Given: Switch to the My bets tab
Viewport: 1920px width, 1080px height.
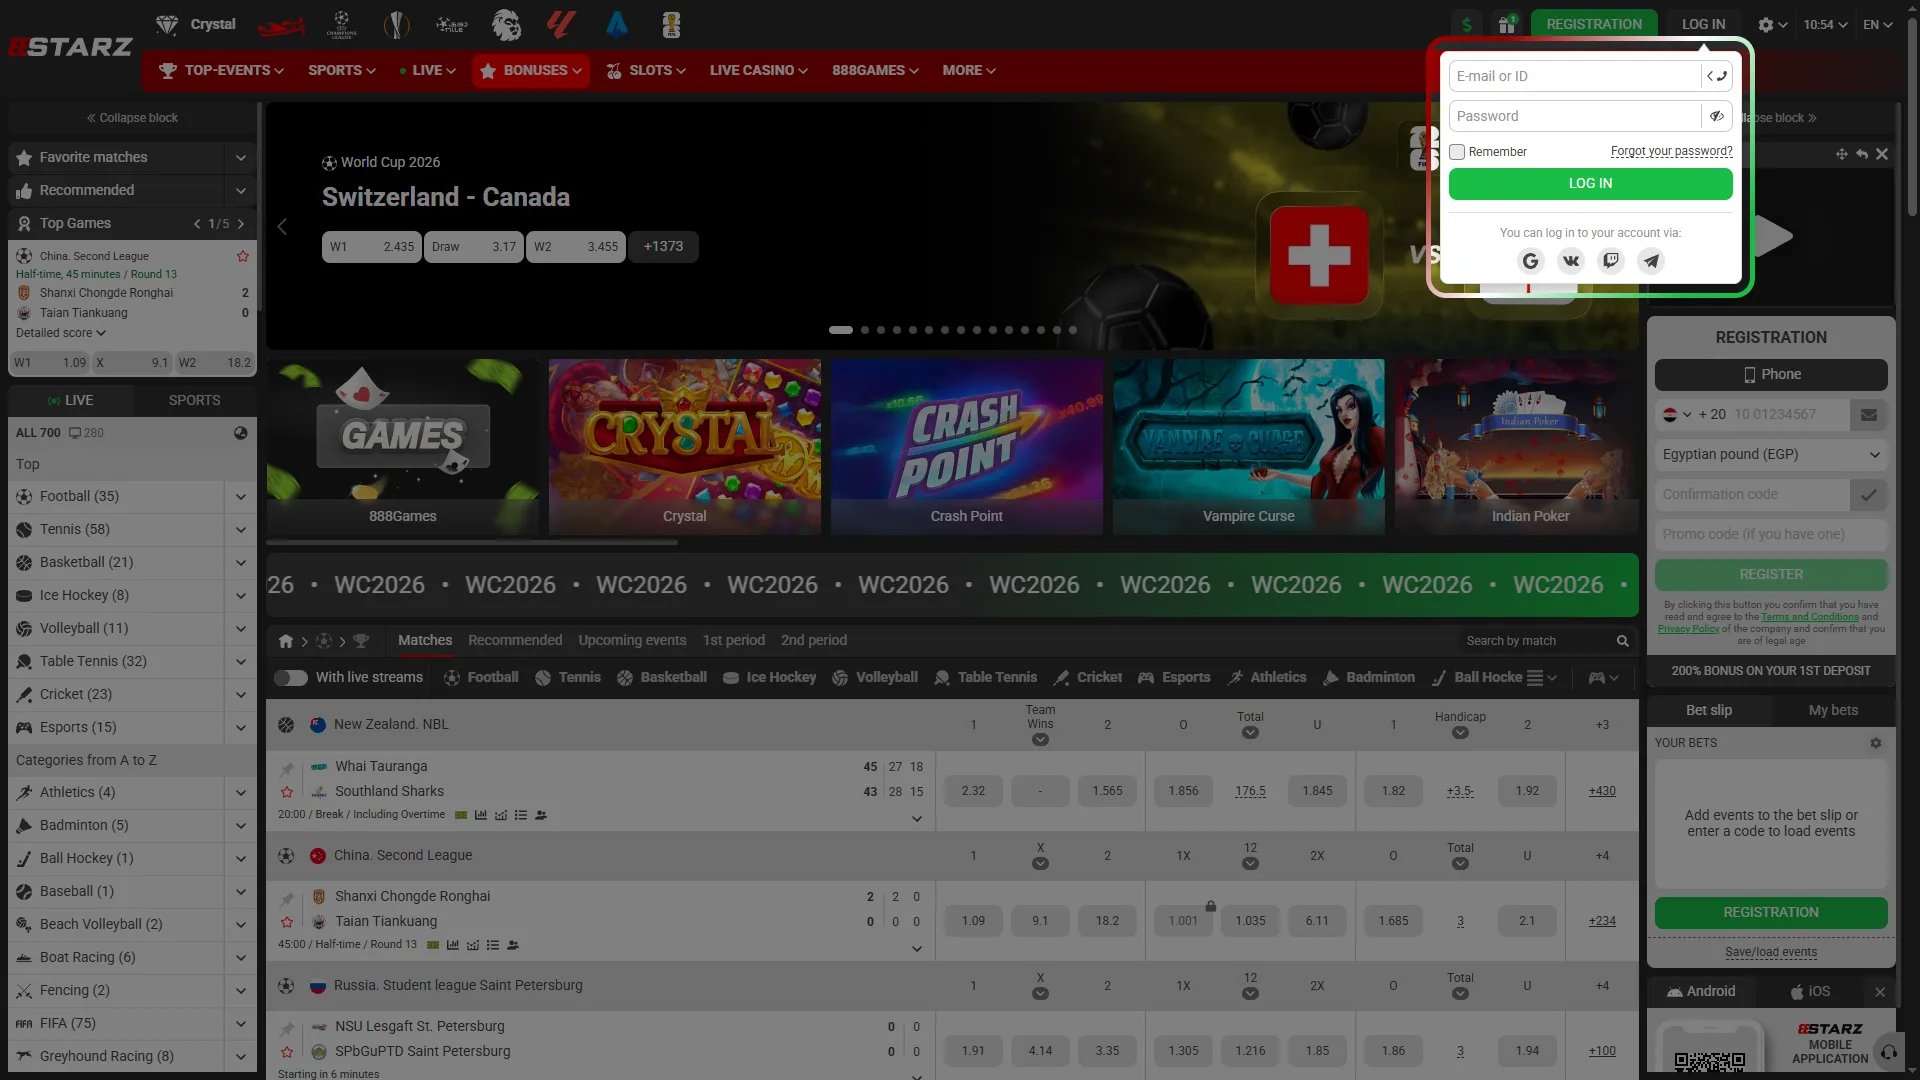Looking at the screenshot, I should click(1833, 710).
